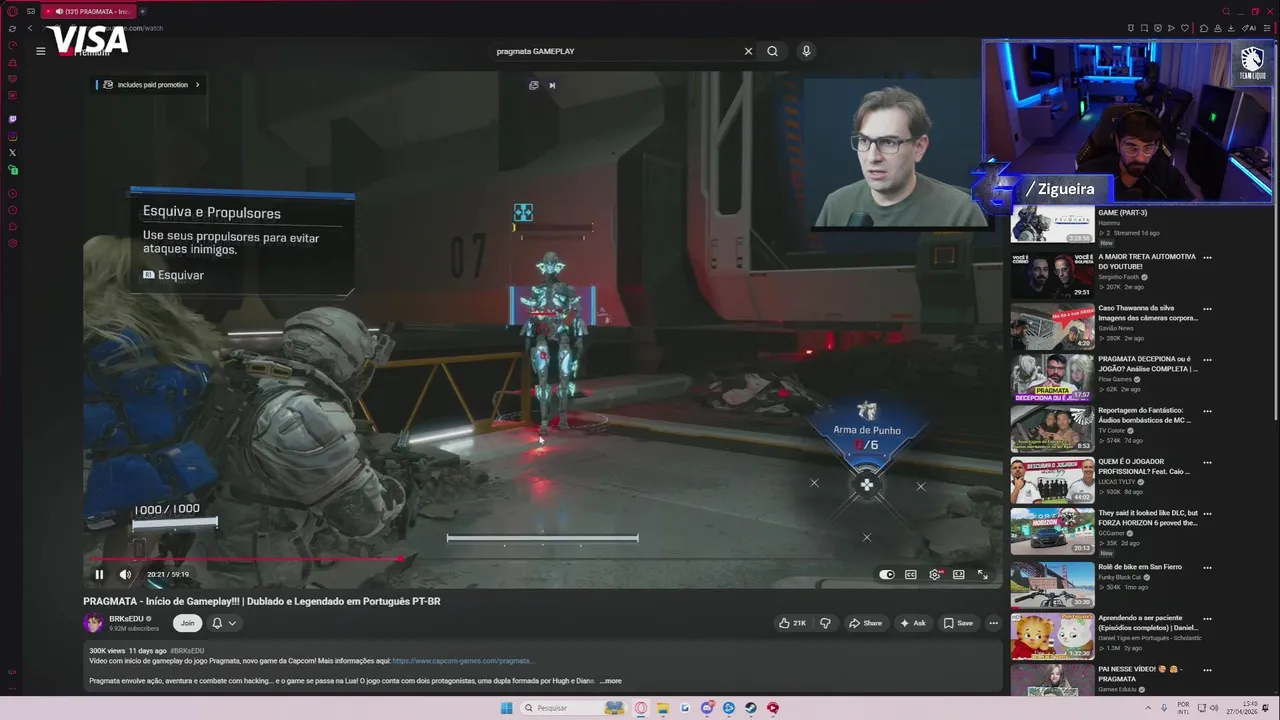Viewport: 1280px width, 720px height.
Task: Switch to theater mode
Action: [958, 574]
